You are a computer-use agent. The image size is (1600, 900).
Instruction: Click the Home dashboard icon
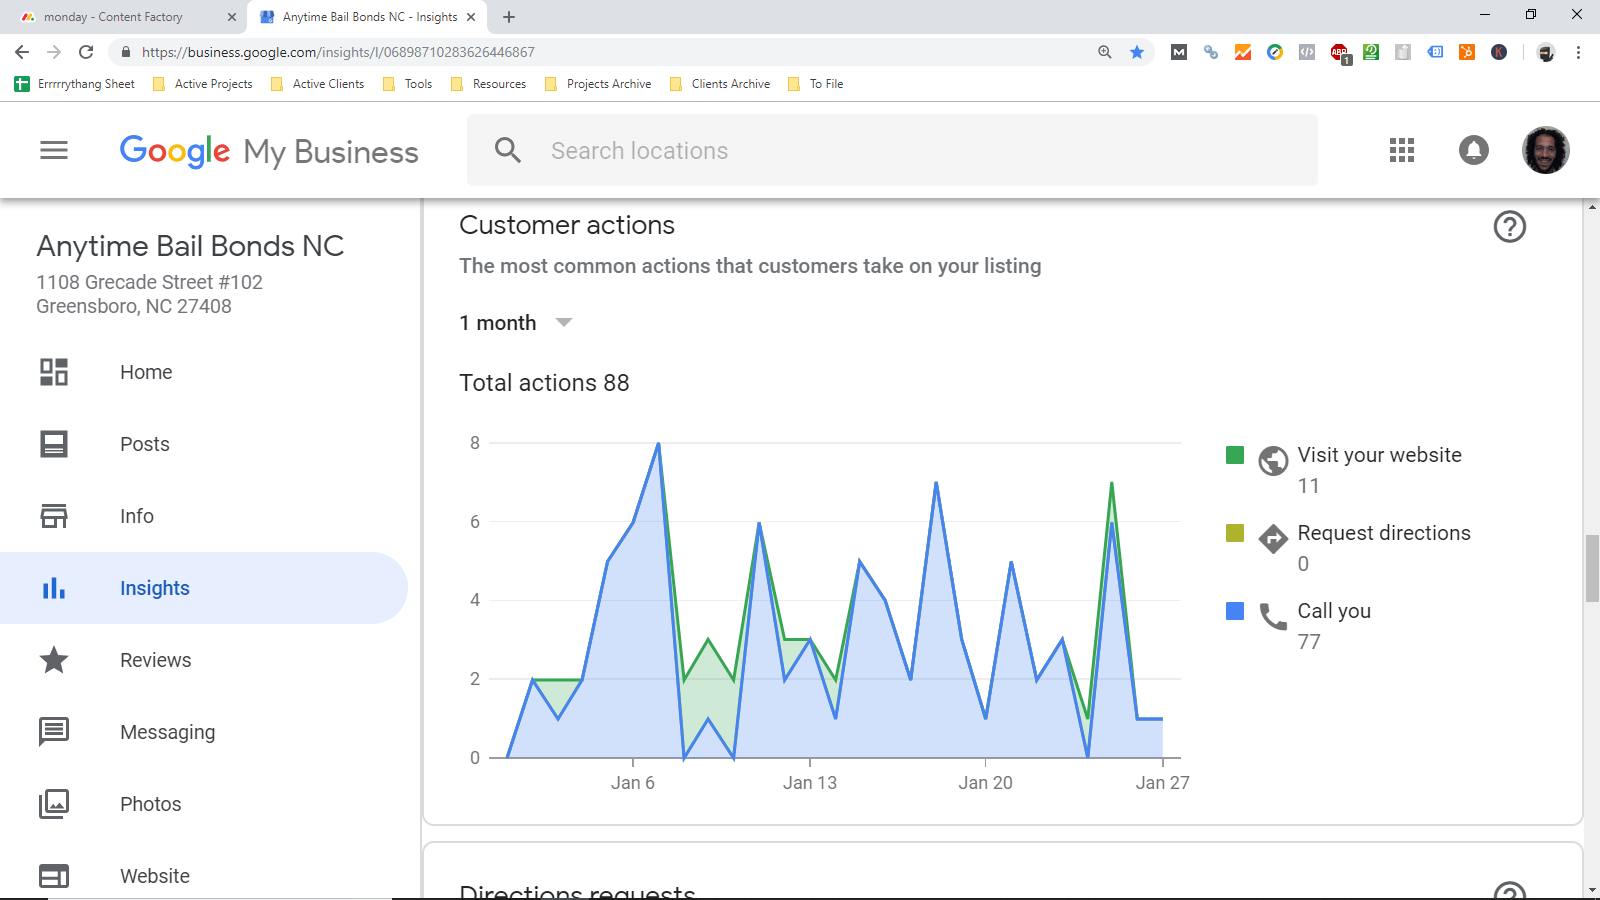(x=54, y=372)
